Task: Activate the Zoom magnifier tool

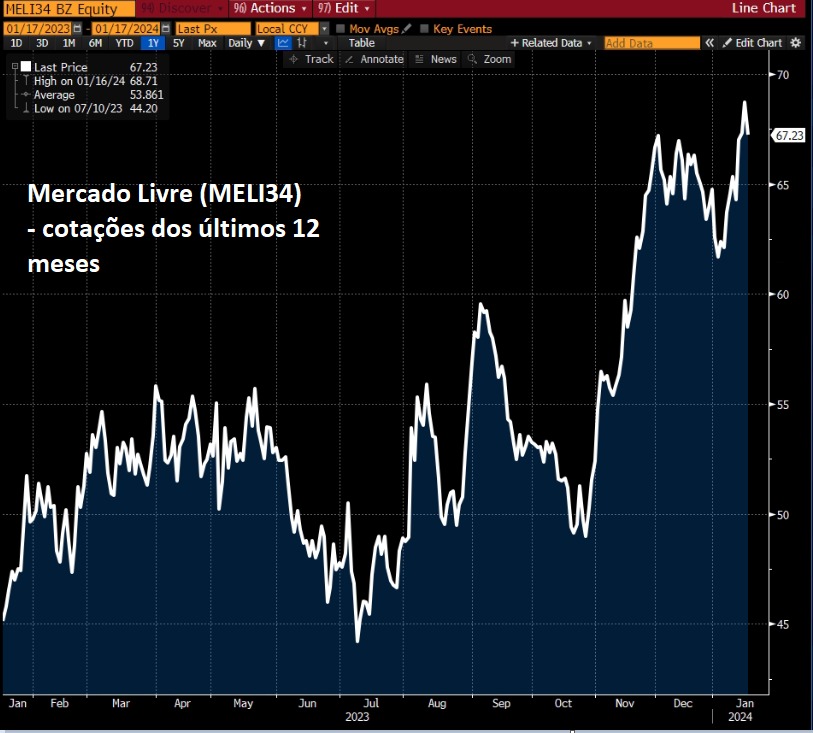Action: pos(489,59)
